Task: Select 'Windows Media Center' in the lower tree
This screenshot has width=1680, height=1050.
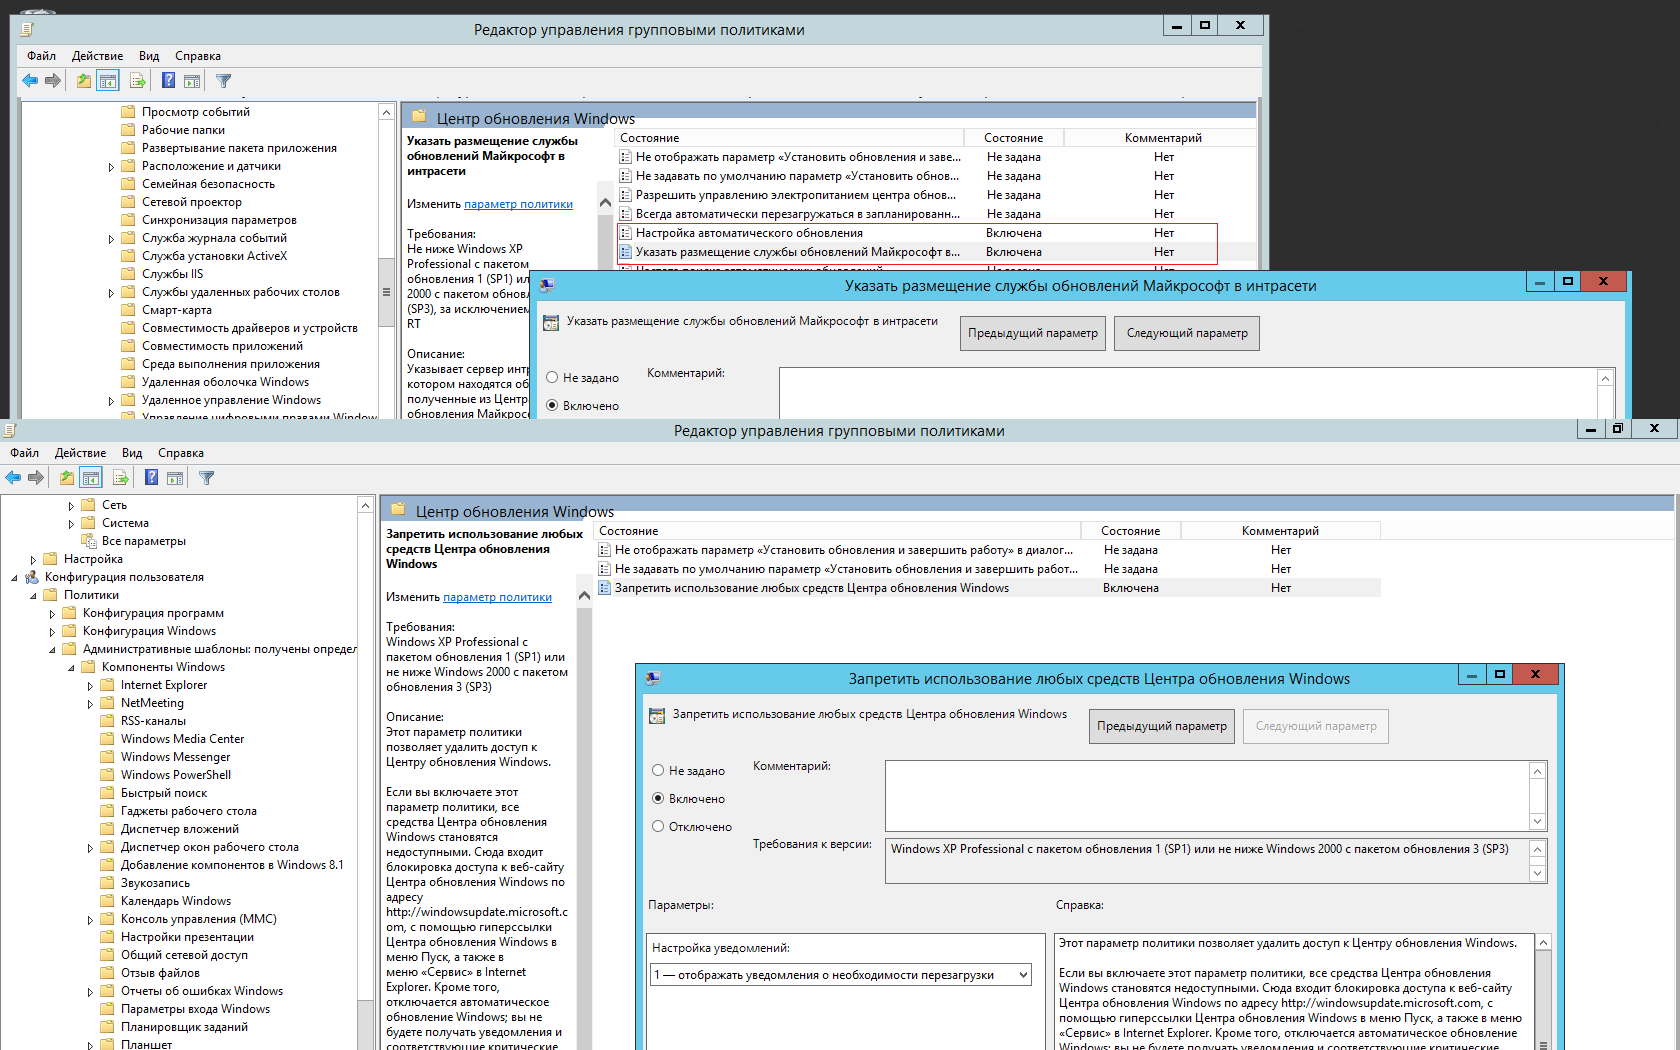Action: coord(182,739)
